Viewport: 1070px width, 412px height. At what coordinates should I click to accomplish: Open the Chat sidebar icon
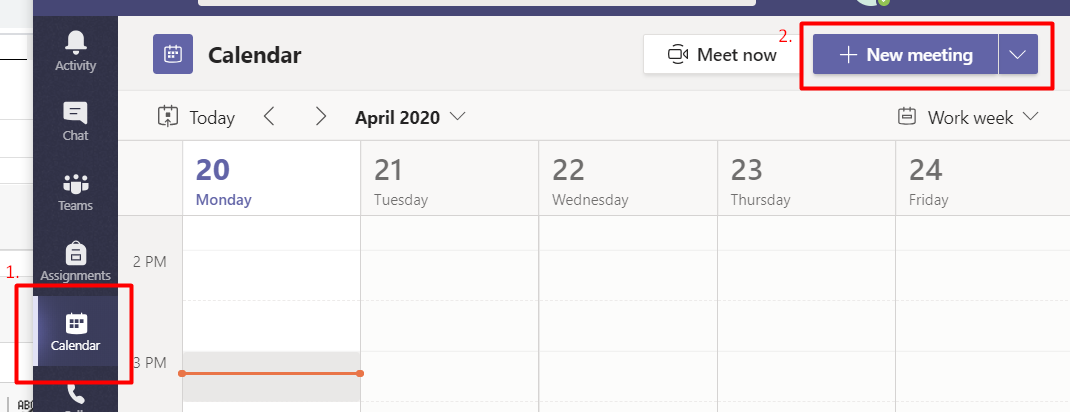click(x=76, y=113)
